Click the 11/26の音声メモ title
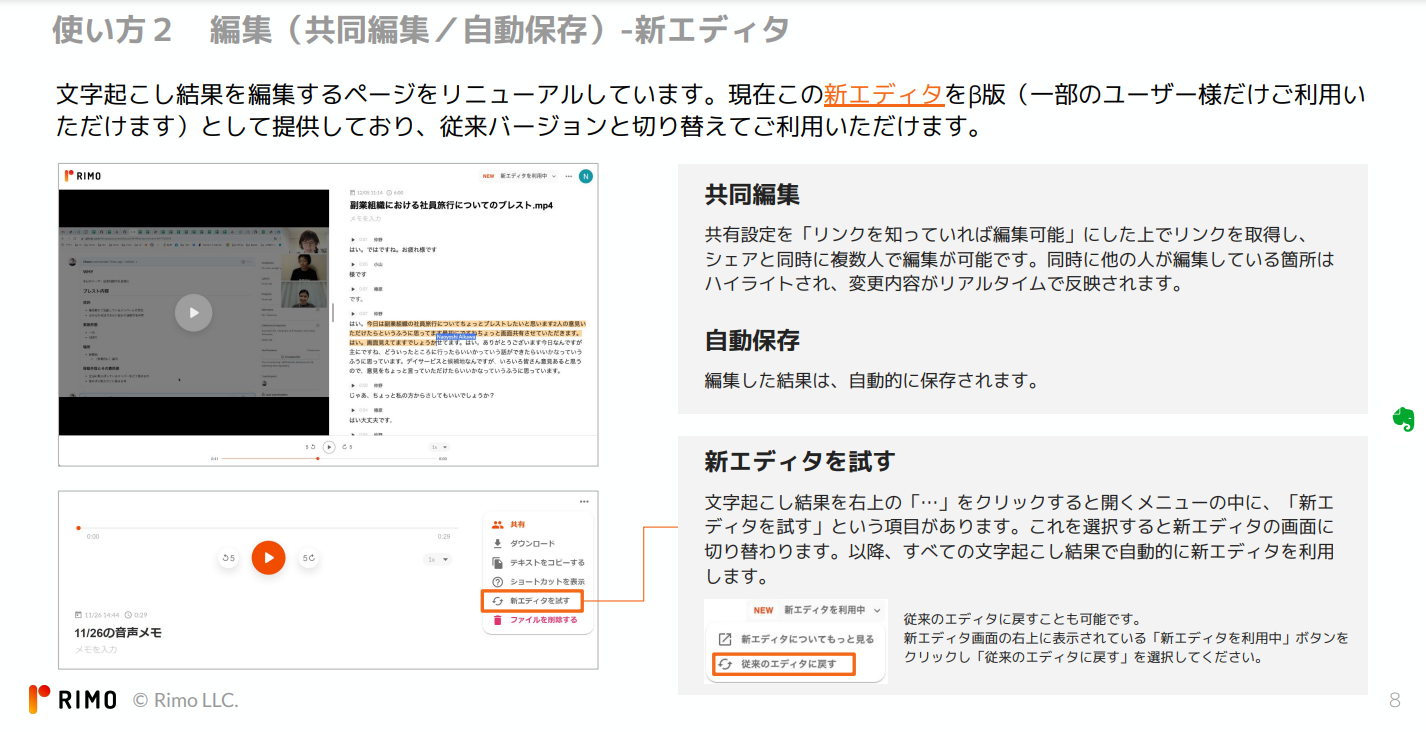The image size is (1426, 732). [118, 633]
